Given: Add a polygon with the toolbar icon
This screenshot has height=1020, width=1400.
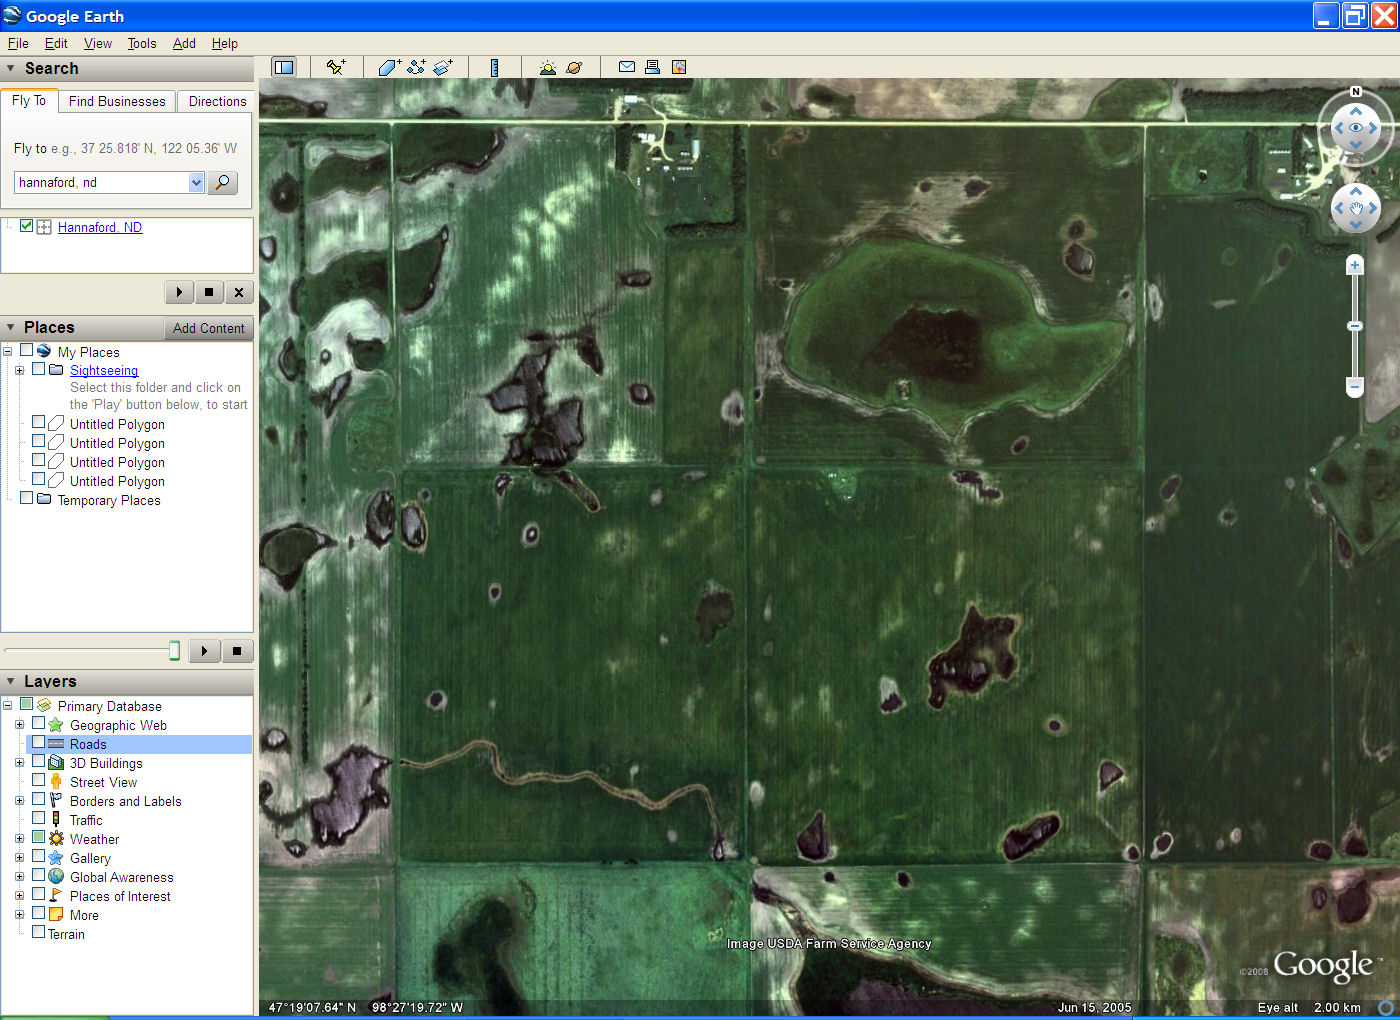Looking at the screenshot, I should [x=390, y=67].
